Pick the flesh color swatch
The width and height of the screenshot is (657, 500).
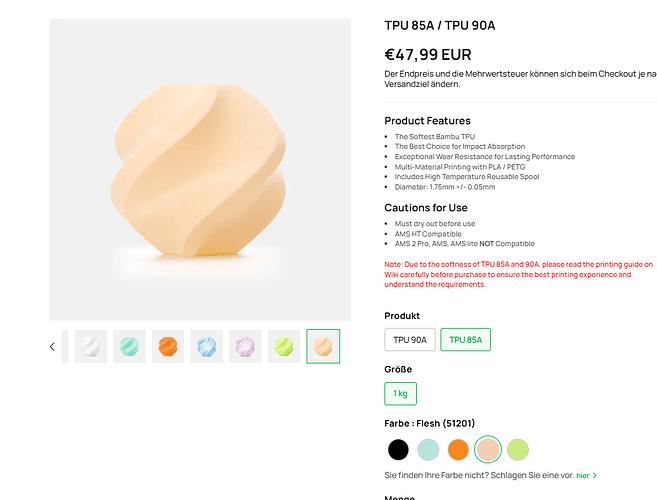[488, 449]
